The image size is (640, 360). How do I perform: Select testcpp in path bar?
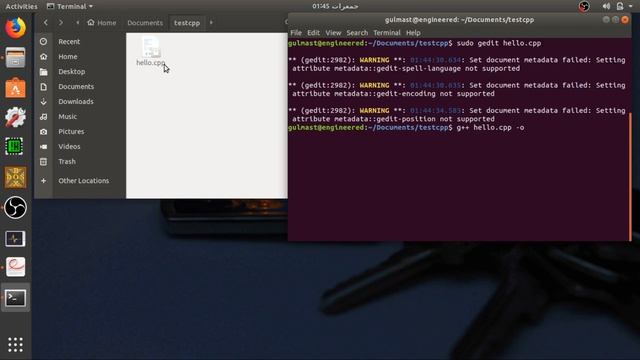pyautogui.click(x=187, y=23)
